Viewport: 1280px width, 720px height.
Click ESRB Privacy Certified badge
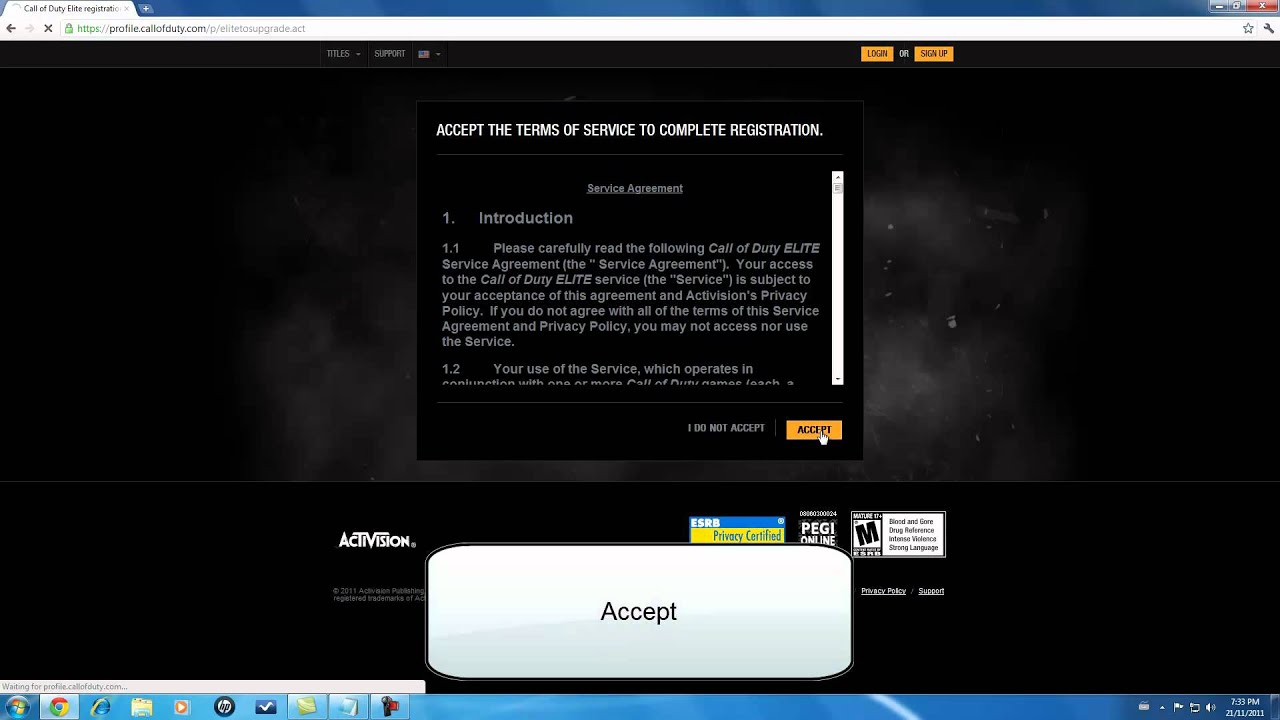pos(737,530)
